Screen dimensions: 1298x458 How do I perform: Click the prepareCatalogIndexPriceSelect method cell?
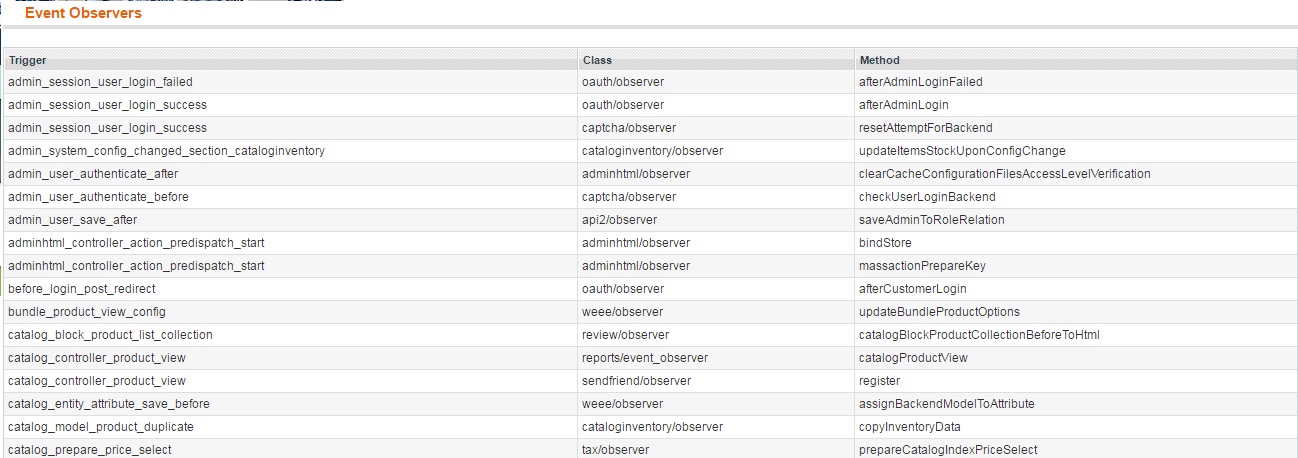coord(948,450)
